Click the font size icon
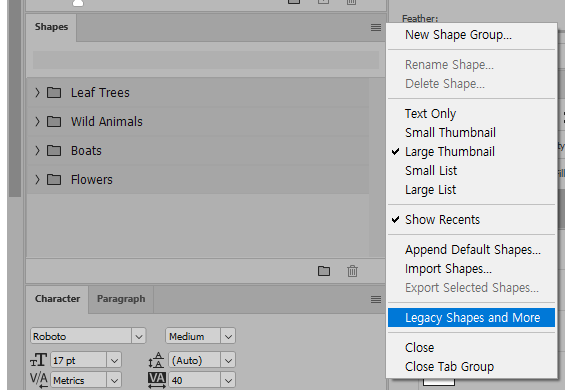 pos(39,360)
